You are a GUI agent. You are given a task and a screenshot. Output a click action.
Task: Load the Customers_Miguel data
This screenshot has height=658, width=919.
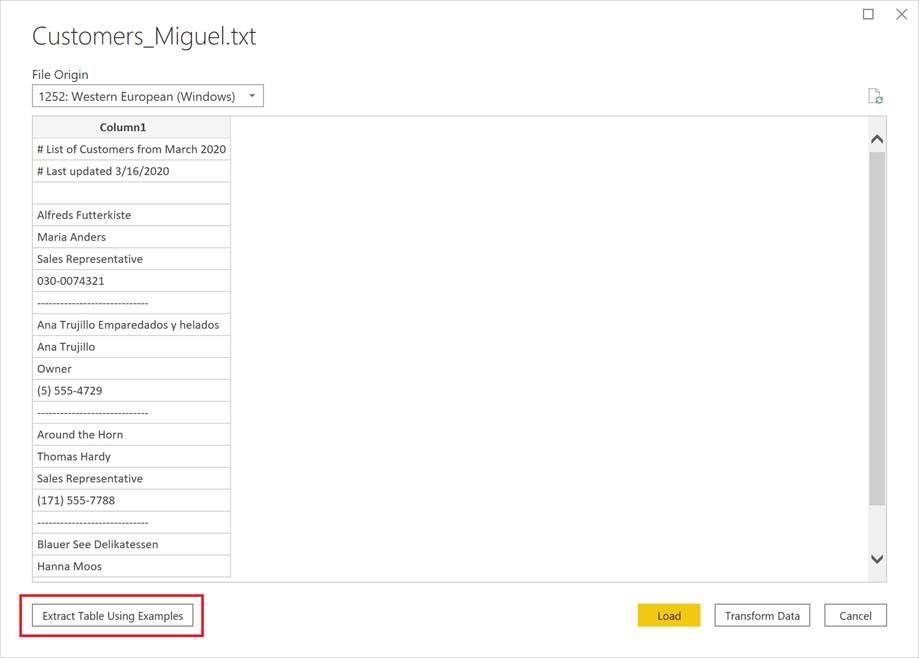coord(668,615)
